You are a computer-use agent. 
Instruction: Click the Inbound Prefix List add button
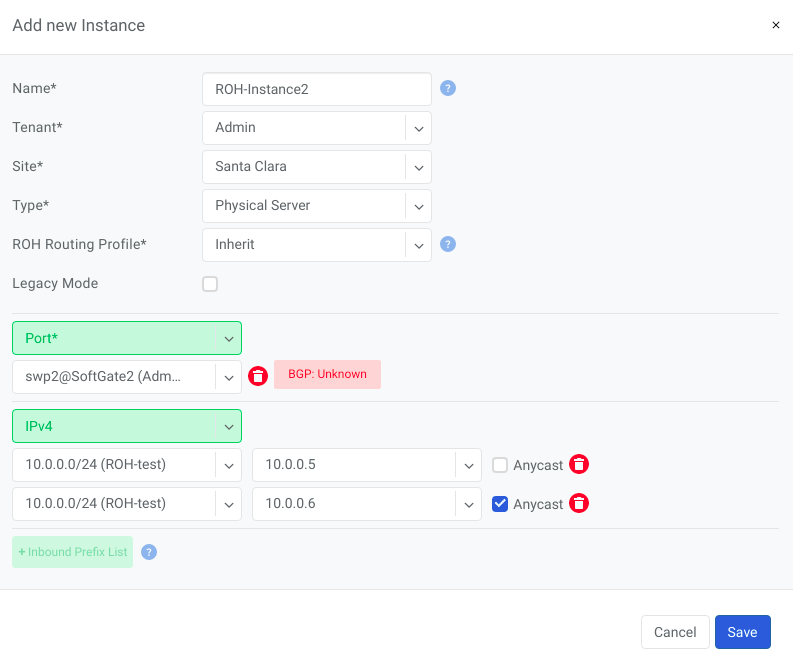pos(73,552)
